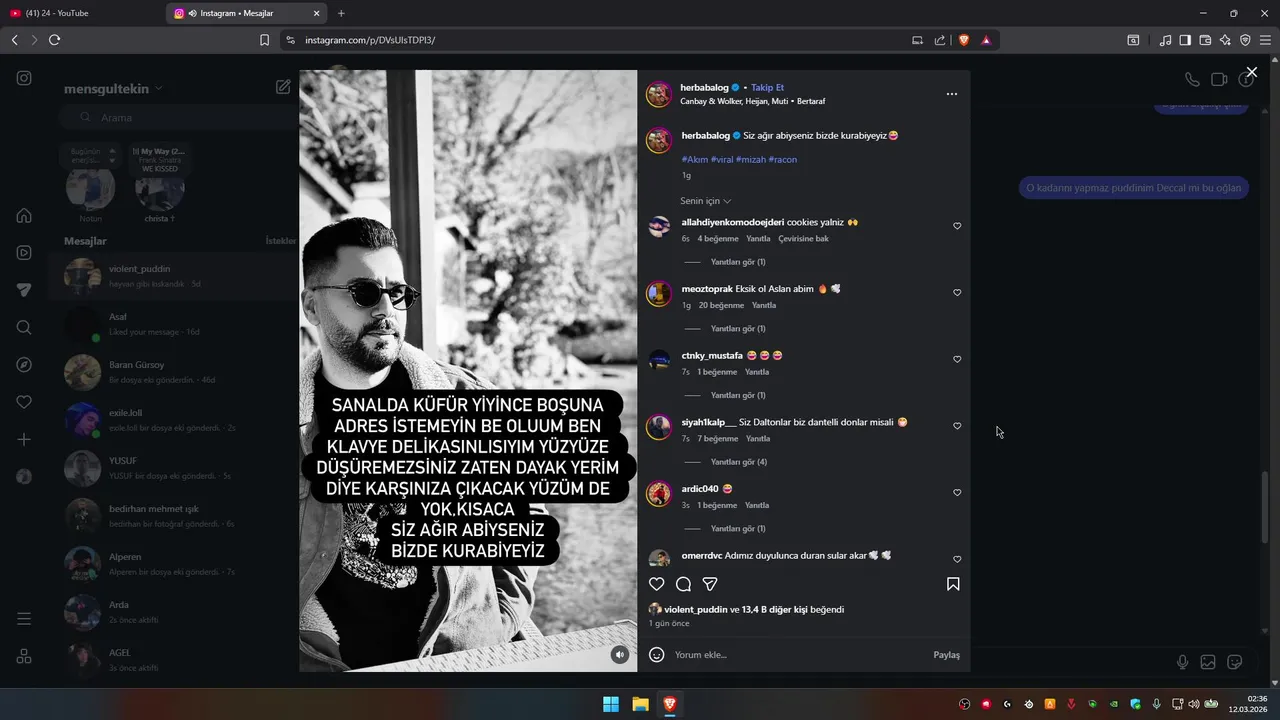Expand replies under meoztoprak comment
Viewport: 1280px width, 720px height.
(x=738, y=329)
